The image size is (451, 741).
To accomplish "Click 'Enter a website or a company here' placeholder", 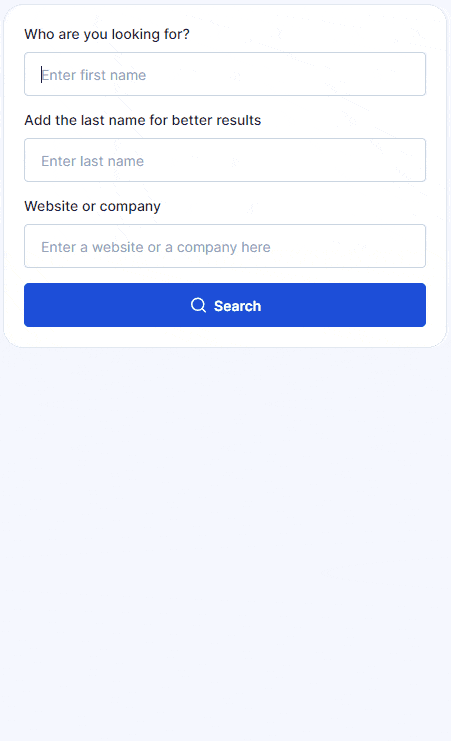I will (x=156, y=247).
